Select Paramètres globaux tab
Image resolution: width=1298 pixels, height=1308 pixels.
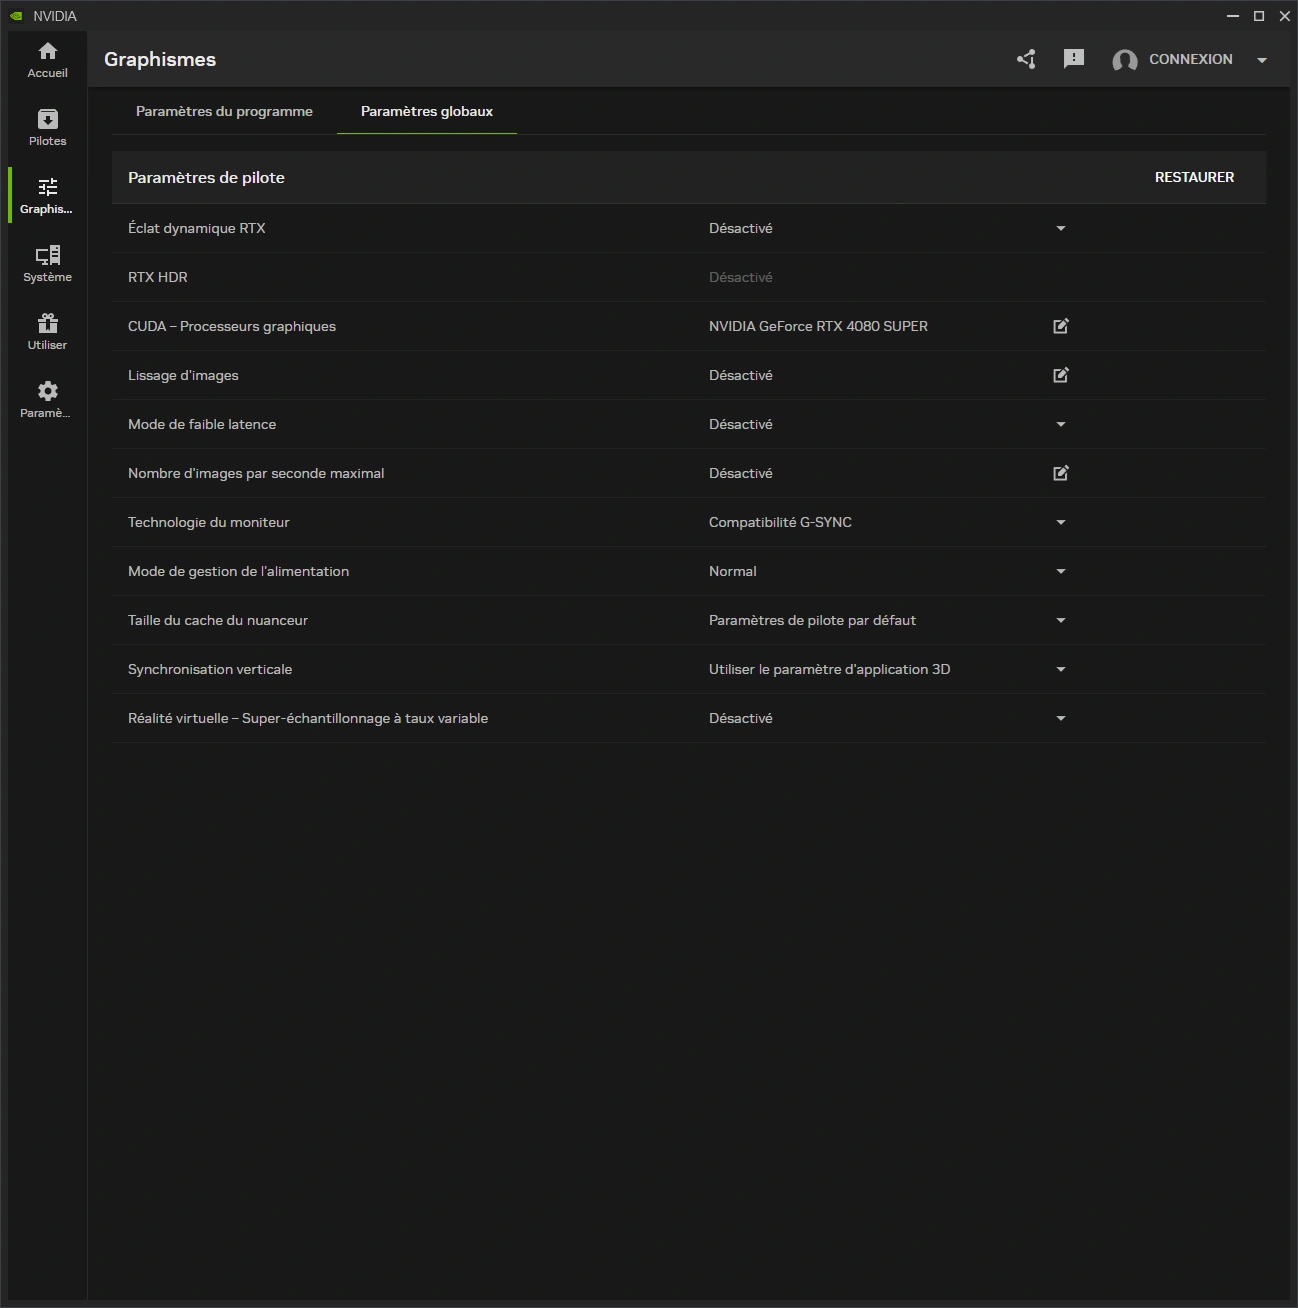pyautogui.click(x=427, y=111)
